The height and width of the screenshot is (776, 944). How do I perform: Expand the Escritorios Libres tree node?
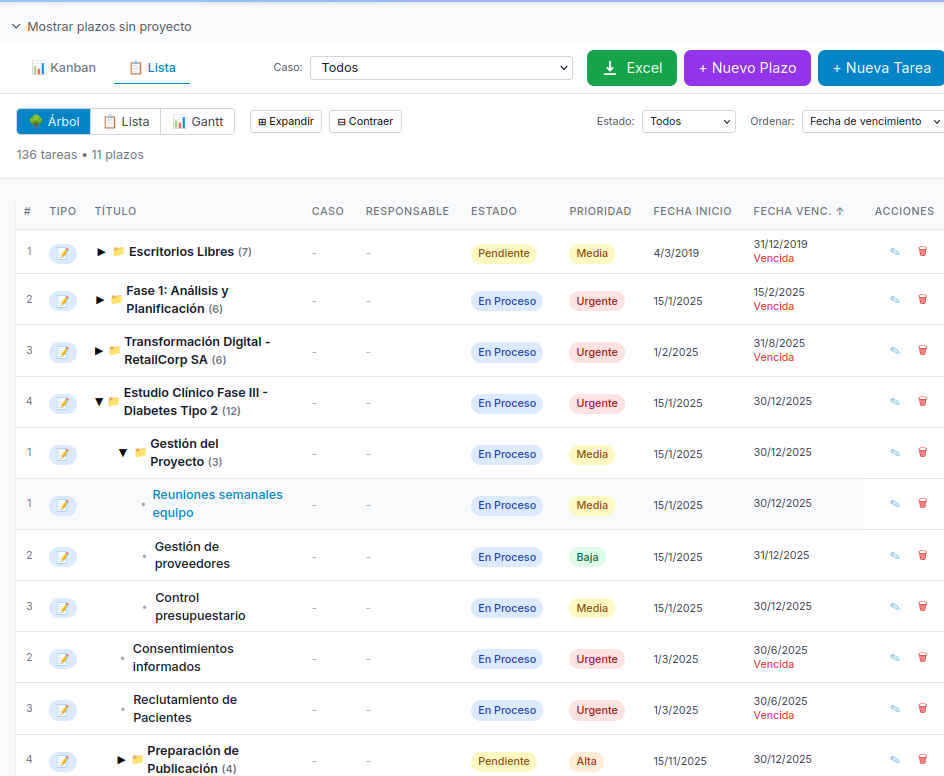tap(101, 252)
